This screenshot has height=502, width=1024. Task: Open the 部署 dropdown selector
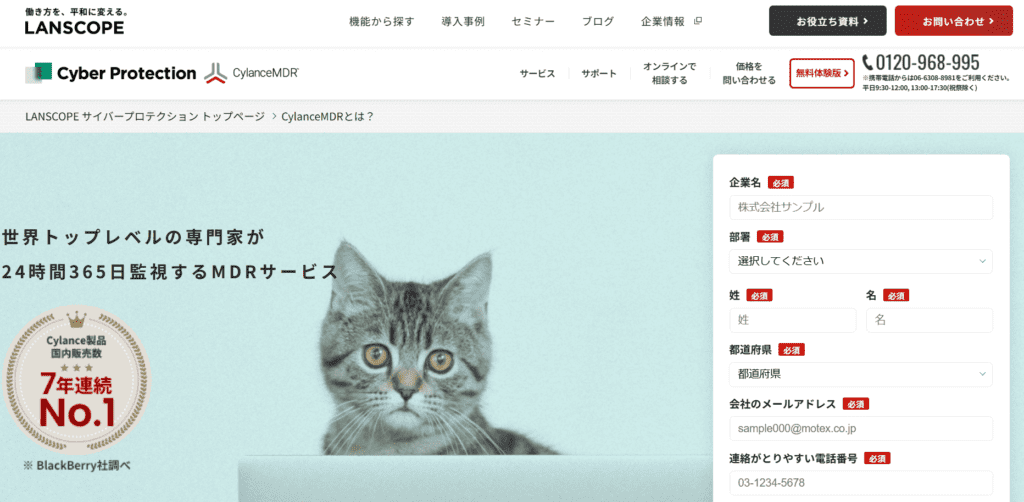click(861, 261)
